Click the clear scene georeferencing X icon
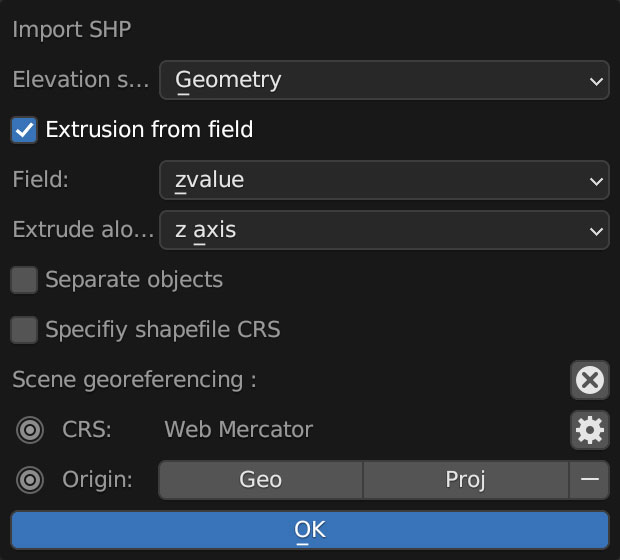 [590, 380]
